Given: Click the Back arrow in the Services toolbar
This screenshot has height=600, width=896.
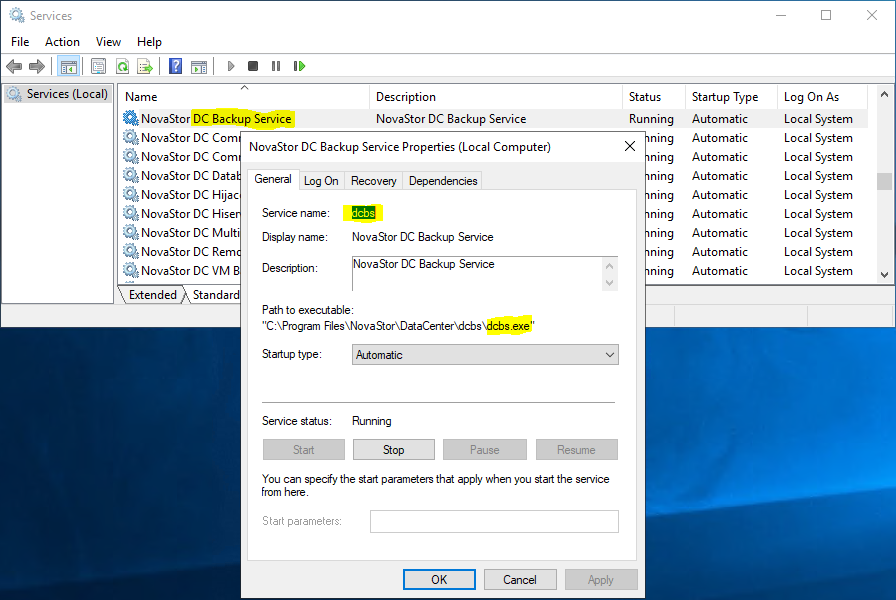Looking at the screenshot, I should [14, 66].
